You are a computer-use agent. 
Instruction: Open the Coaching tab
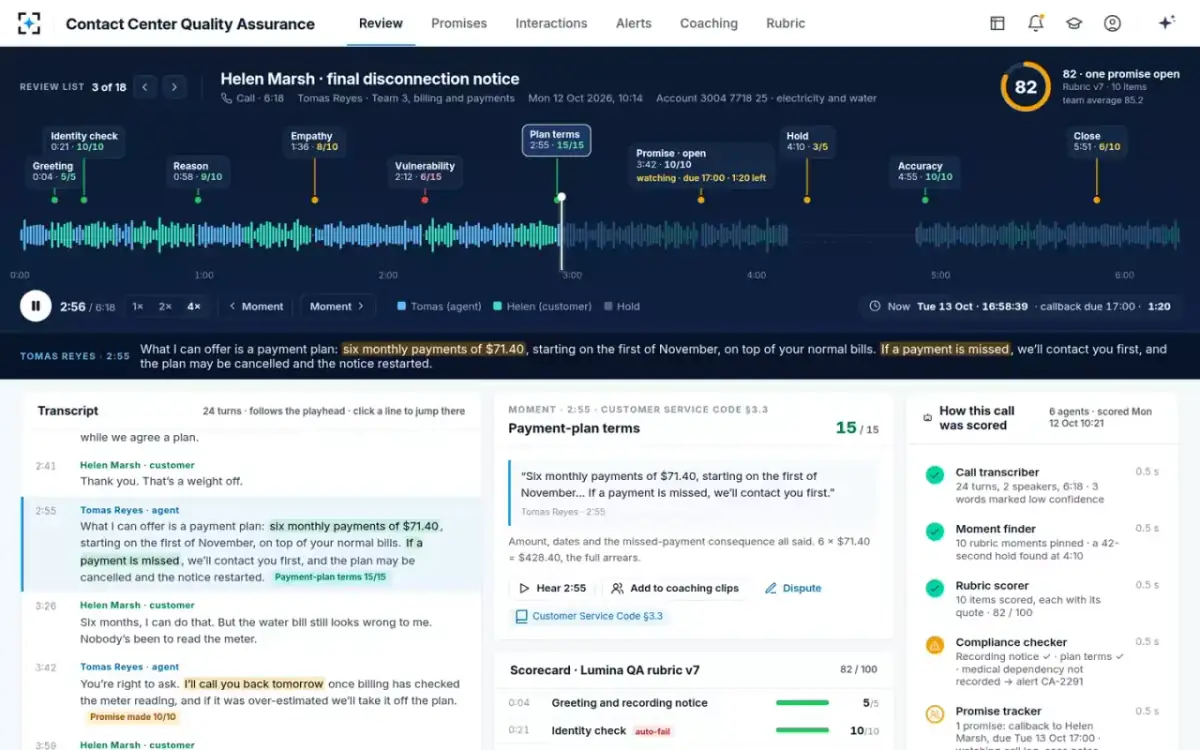pos(709,23)
